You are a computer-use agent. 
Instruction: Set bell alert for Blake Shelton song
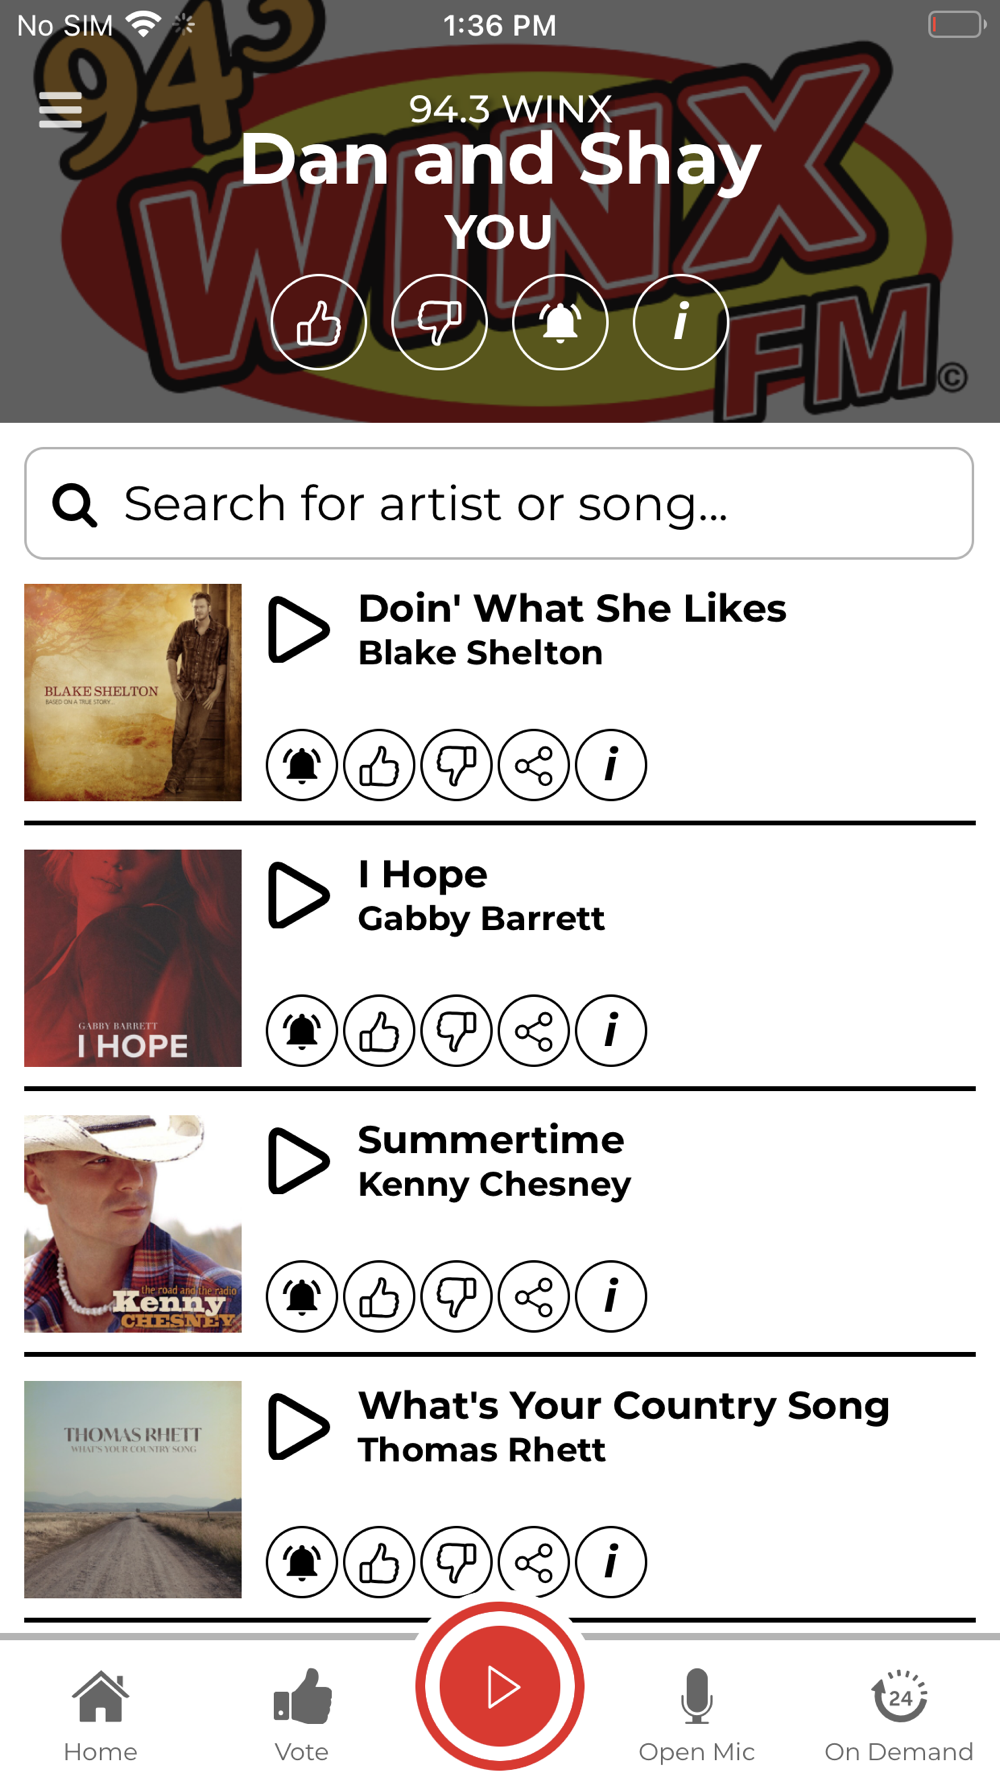pos(302,766)
